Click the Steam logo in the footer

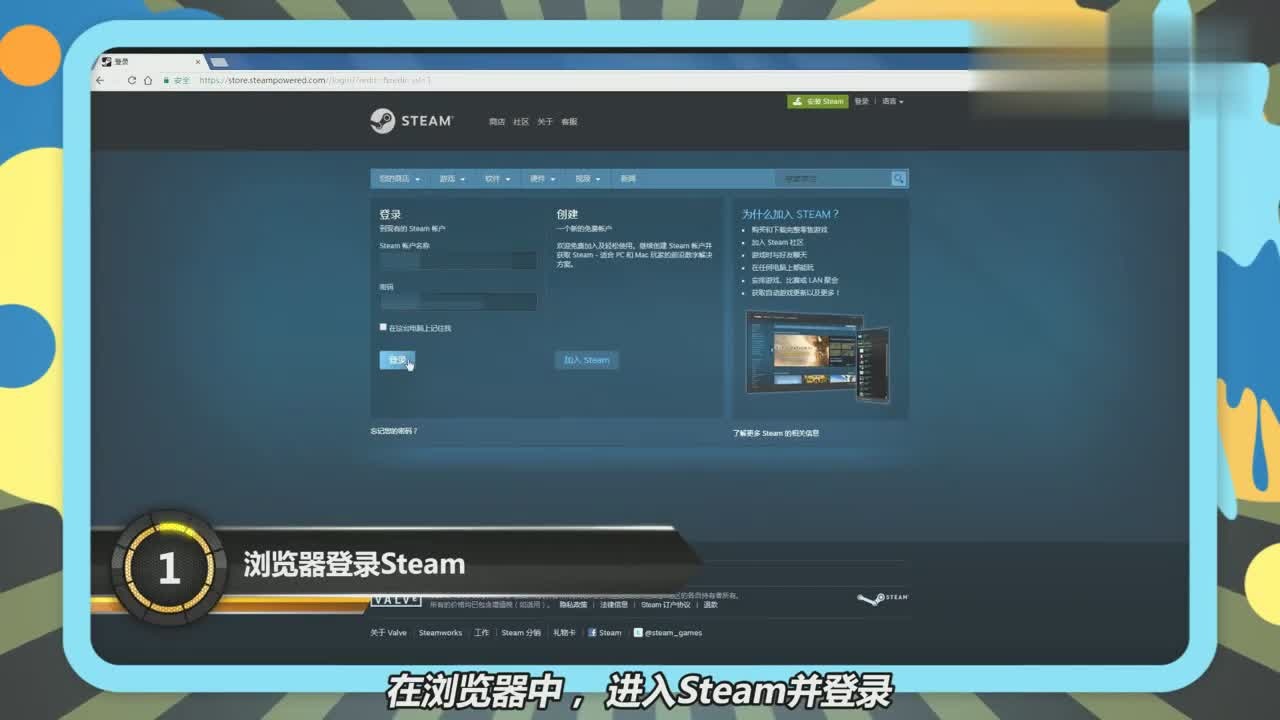pos(883,598)
